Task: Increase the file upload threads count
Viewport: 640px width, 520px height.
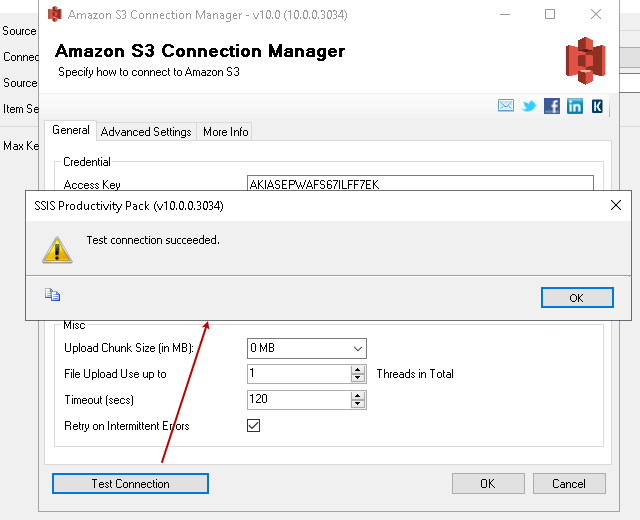Action: tap(358, 370)
